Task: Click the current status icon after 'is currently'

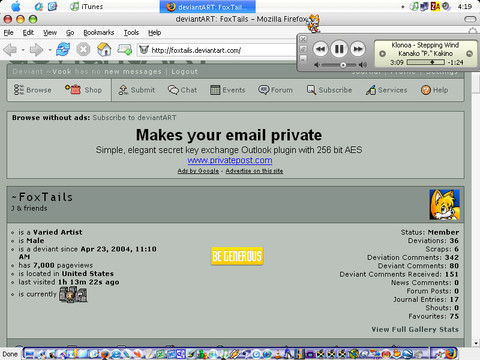Action: pos(73,295)
